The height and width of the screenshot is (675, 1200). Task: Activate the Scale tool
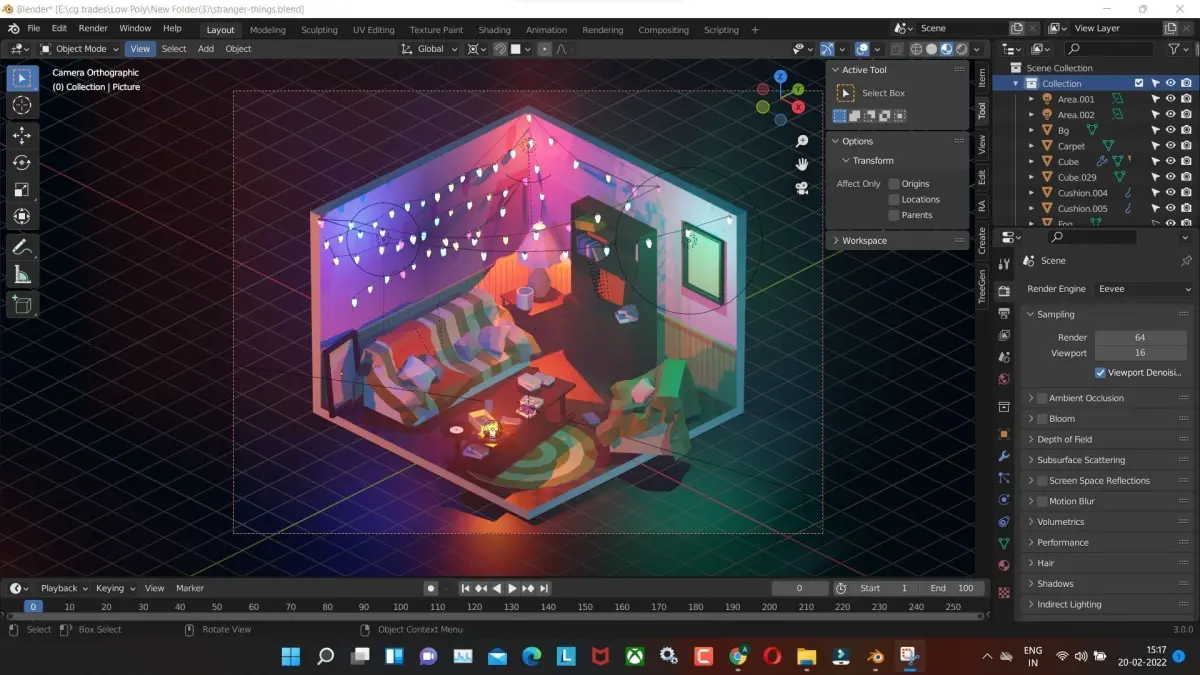coord(22,189)
